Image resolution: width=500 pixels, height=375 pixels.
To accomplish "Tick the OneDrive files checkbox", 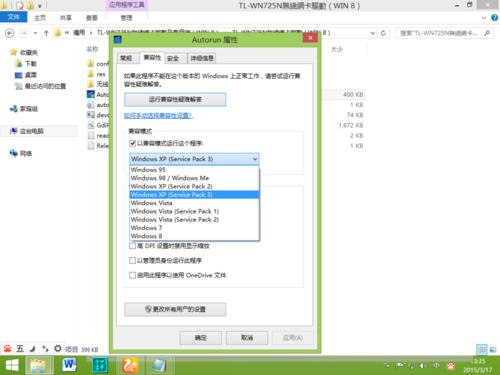I will click(132, 275).
